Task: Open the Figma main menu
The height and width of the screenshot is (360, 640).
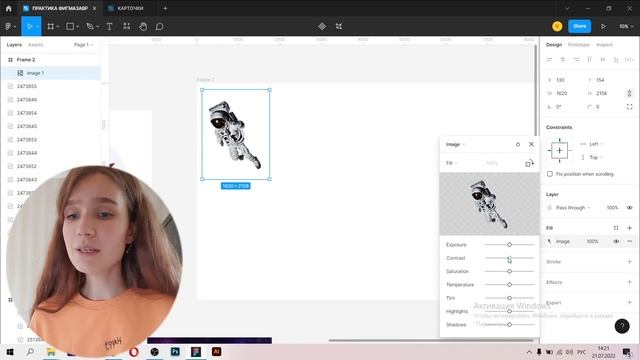Action: (10, 27)
